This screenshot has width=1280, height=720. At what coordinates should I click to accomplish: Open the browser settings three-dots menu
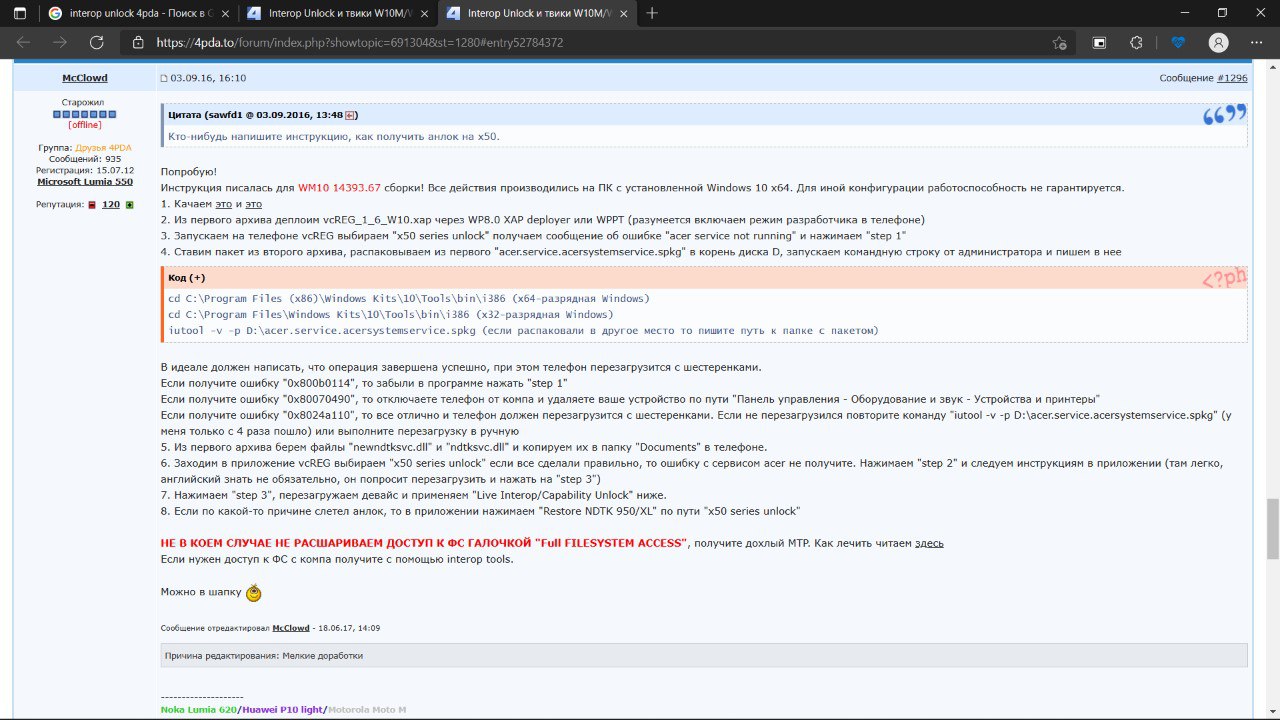(x=1258, y=43)
